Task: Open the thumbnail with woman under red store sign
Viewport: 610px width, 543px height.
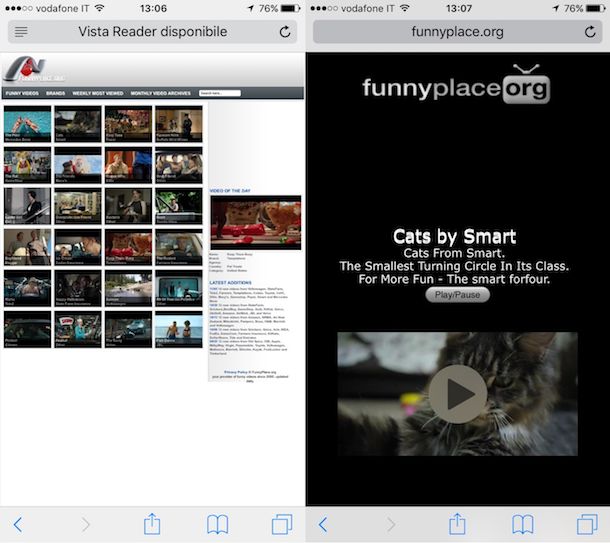Action: tap(78, 329)
